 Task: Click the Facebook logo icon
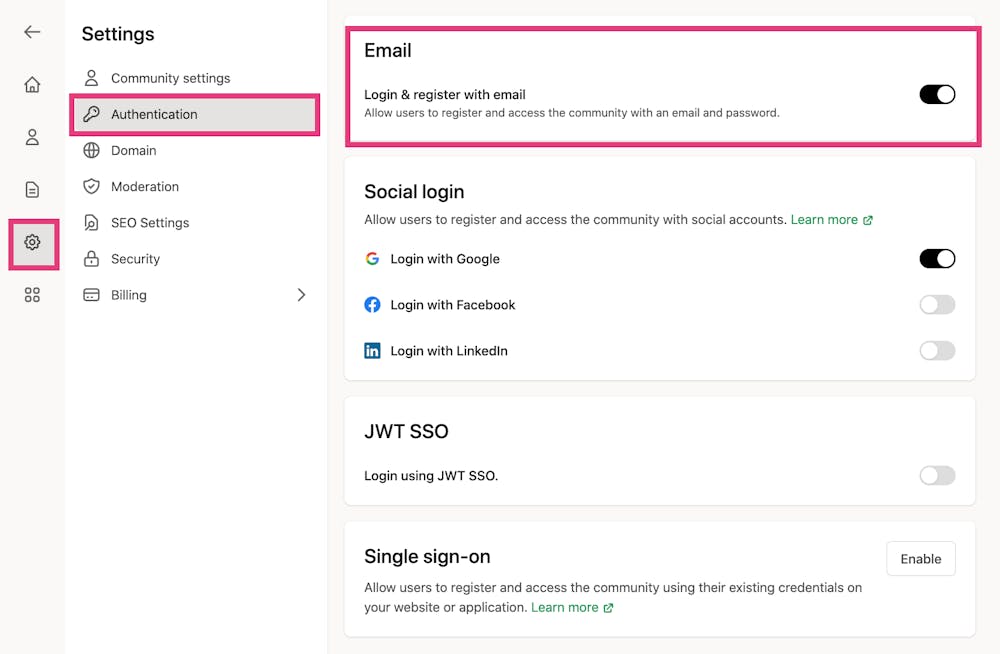[372, 305]
